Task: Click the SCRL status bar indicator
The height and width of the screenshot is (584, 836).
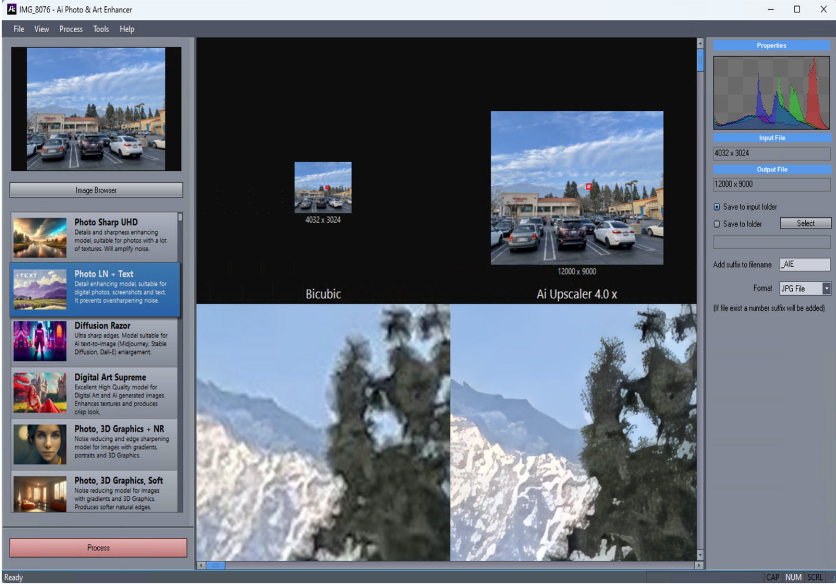Action: [x=815, y=577]
